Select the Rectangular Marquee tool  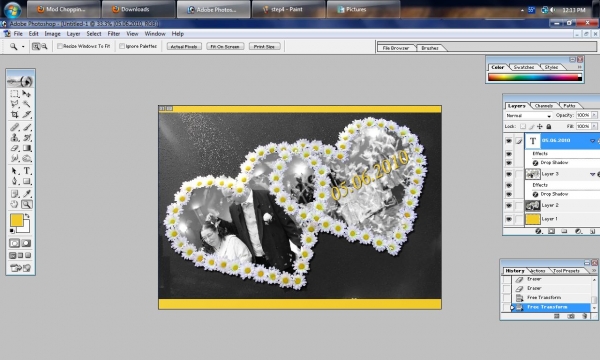click(15, 94)
